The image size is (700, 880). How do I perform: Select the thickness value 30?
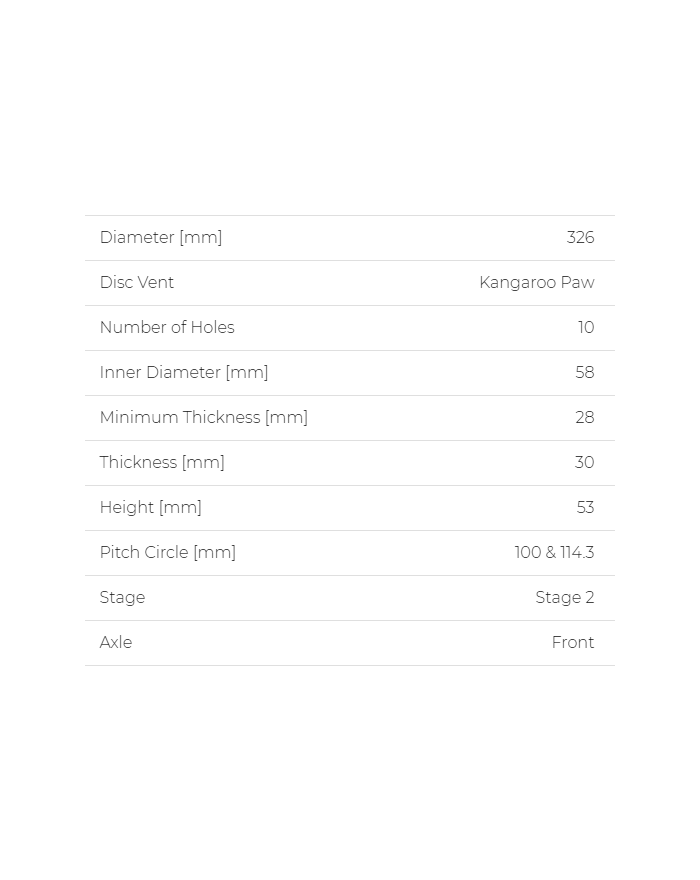tap(584, 463)
